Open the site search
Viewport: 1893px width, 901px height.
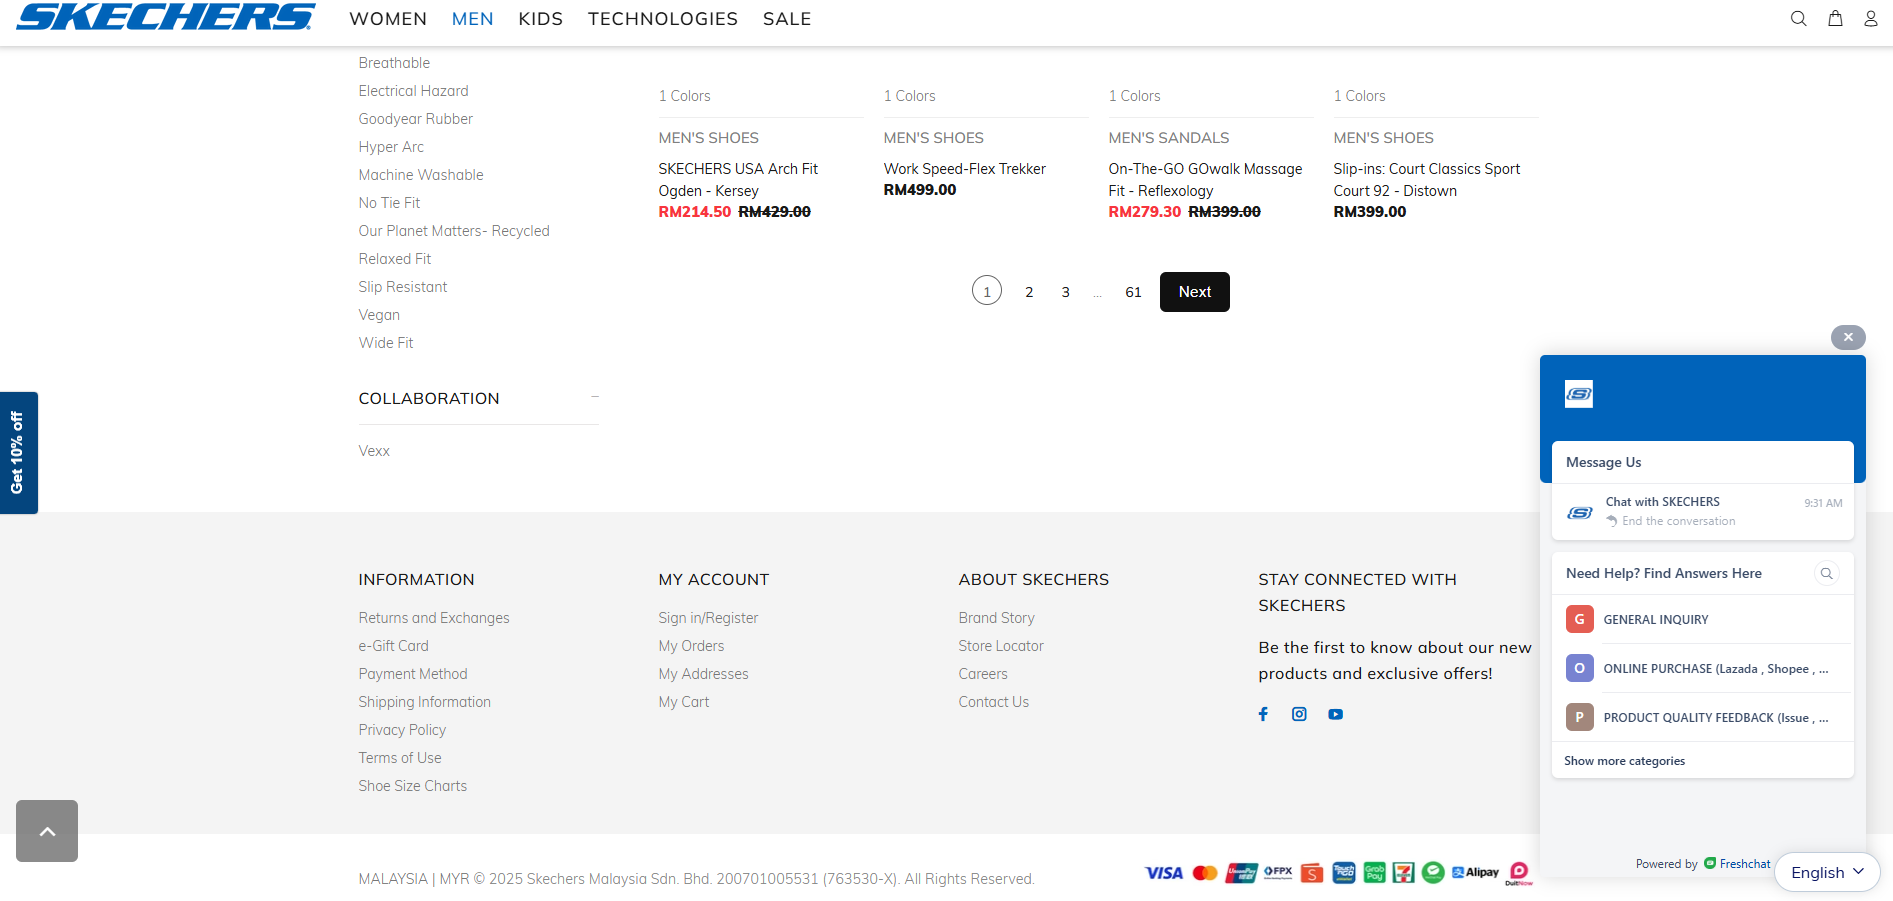click(1798, 18)
